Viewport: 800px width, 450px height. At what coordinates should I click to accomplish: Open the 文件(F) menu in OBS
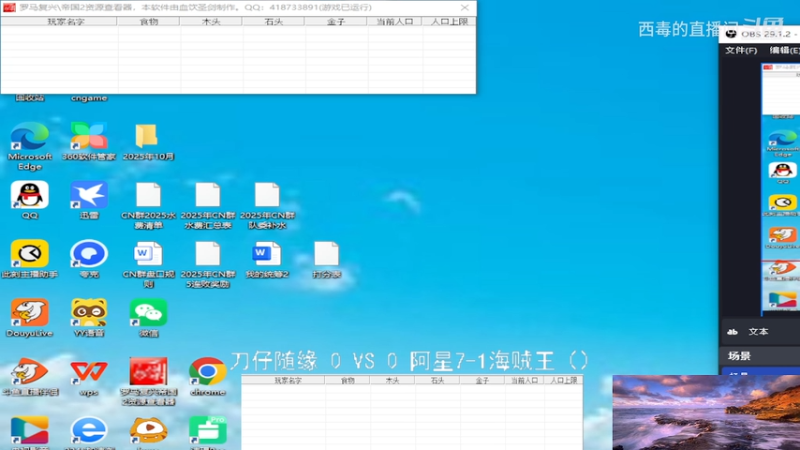point(741,50)
